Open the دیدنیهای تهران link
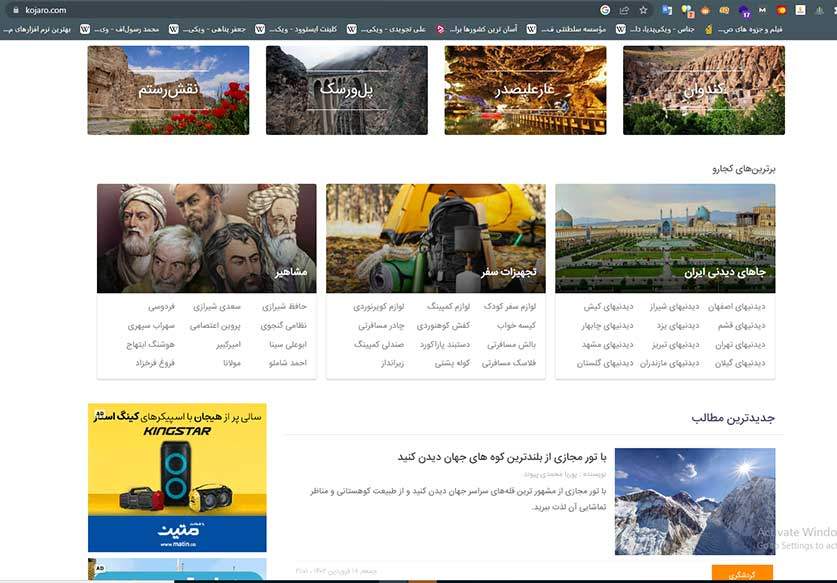This screenshot has width=837, height=583. click(740, 344)
